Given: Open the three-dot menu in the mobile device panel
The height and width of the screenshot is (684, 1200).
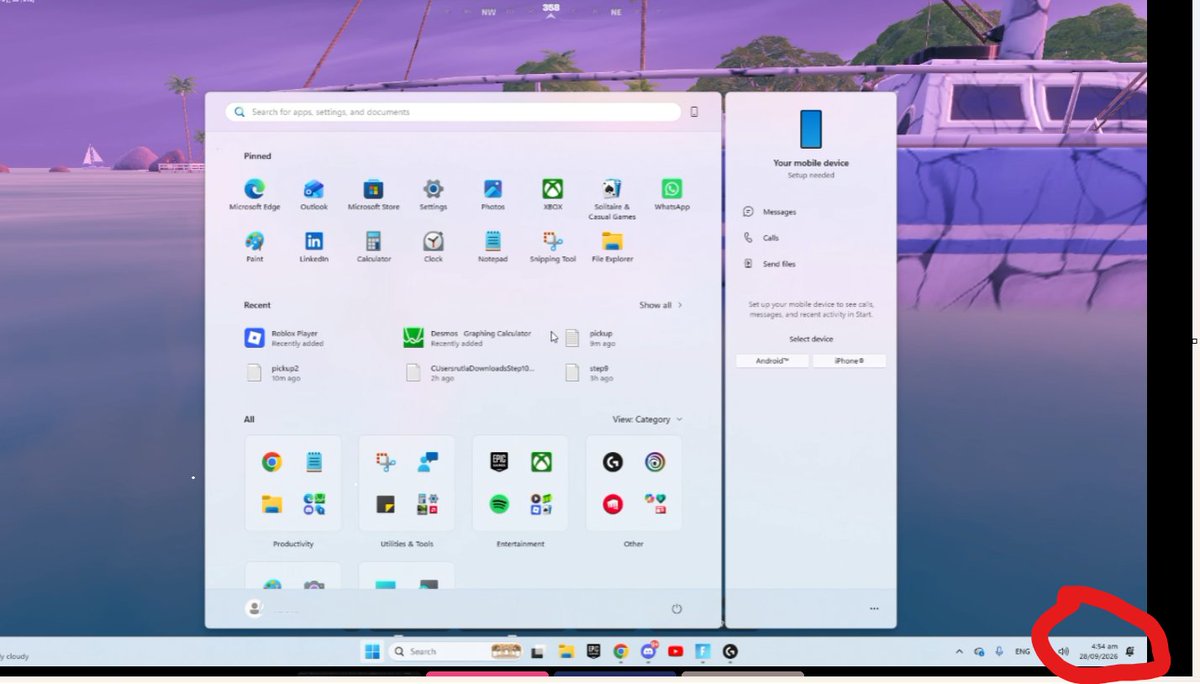Looking at the screenshot, I should [x=874, y=609].
